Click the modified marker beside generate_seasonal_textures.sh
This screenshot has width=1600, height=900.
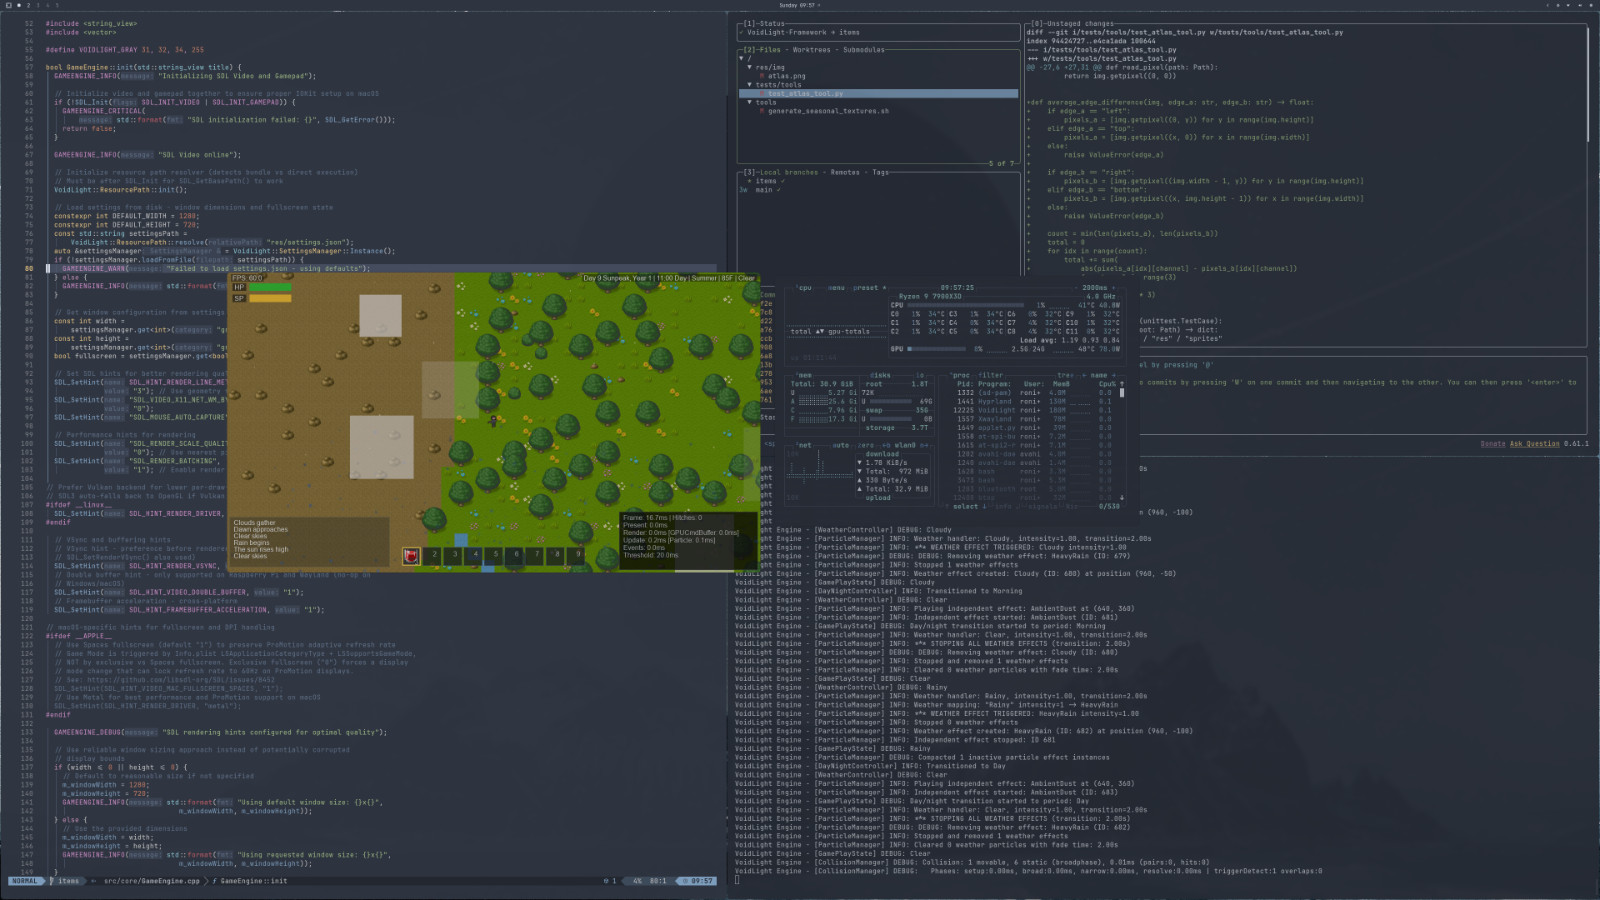[762, 111]
